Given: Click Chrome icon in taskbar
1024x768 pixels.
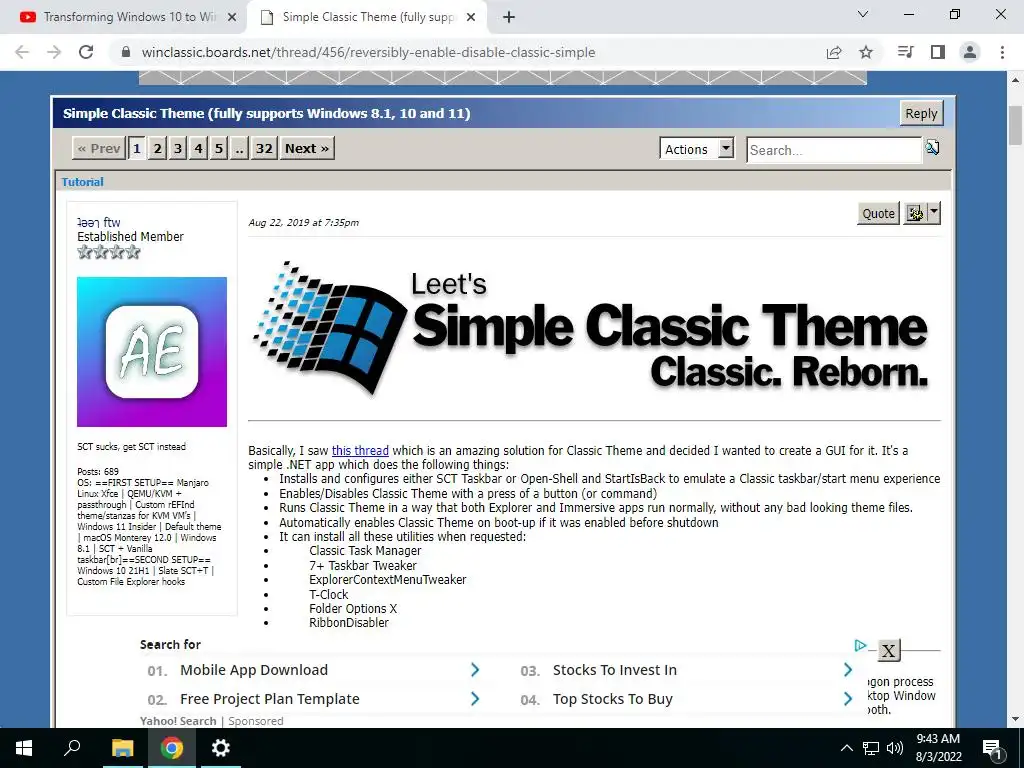Looking at the screenshot, I should [172, 748].
